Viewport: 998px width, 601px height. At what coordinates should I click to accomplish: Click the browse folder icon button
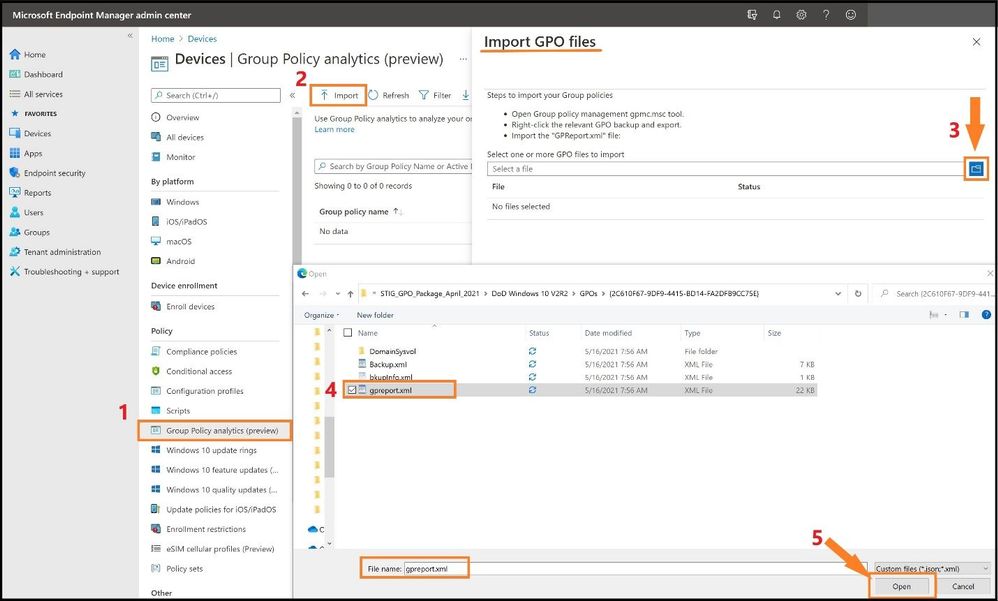point(976,169)
